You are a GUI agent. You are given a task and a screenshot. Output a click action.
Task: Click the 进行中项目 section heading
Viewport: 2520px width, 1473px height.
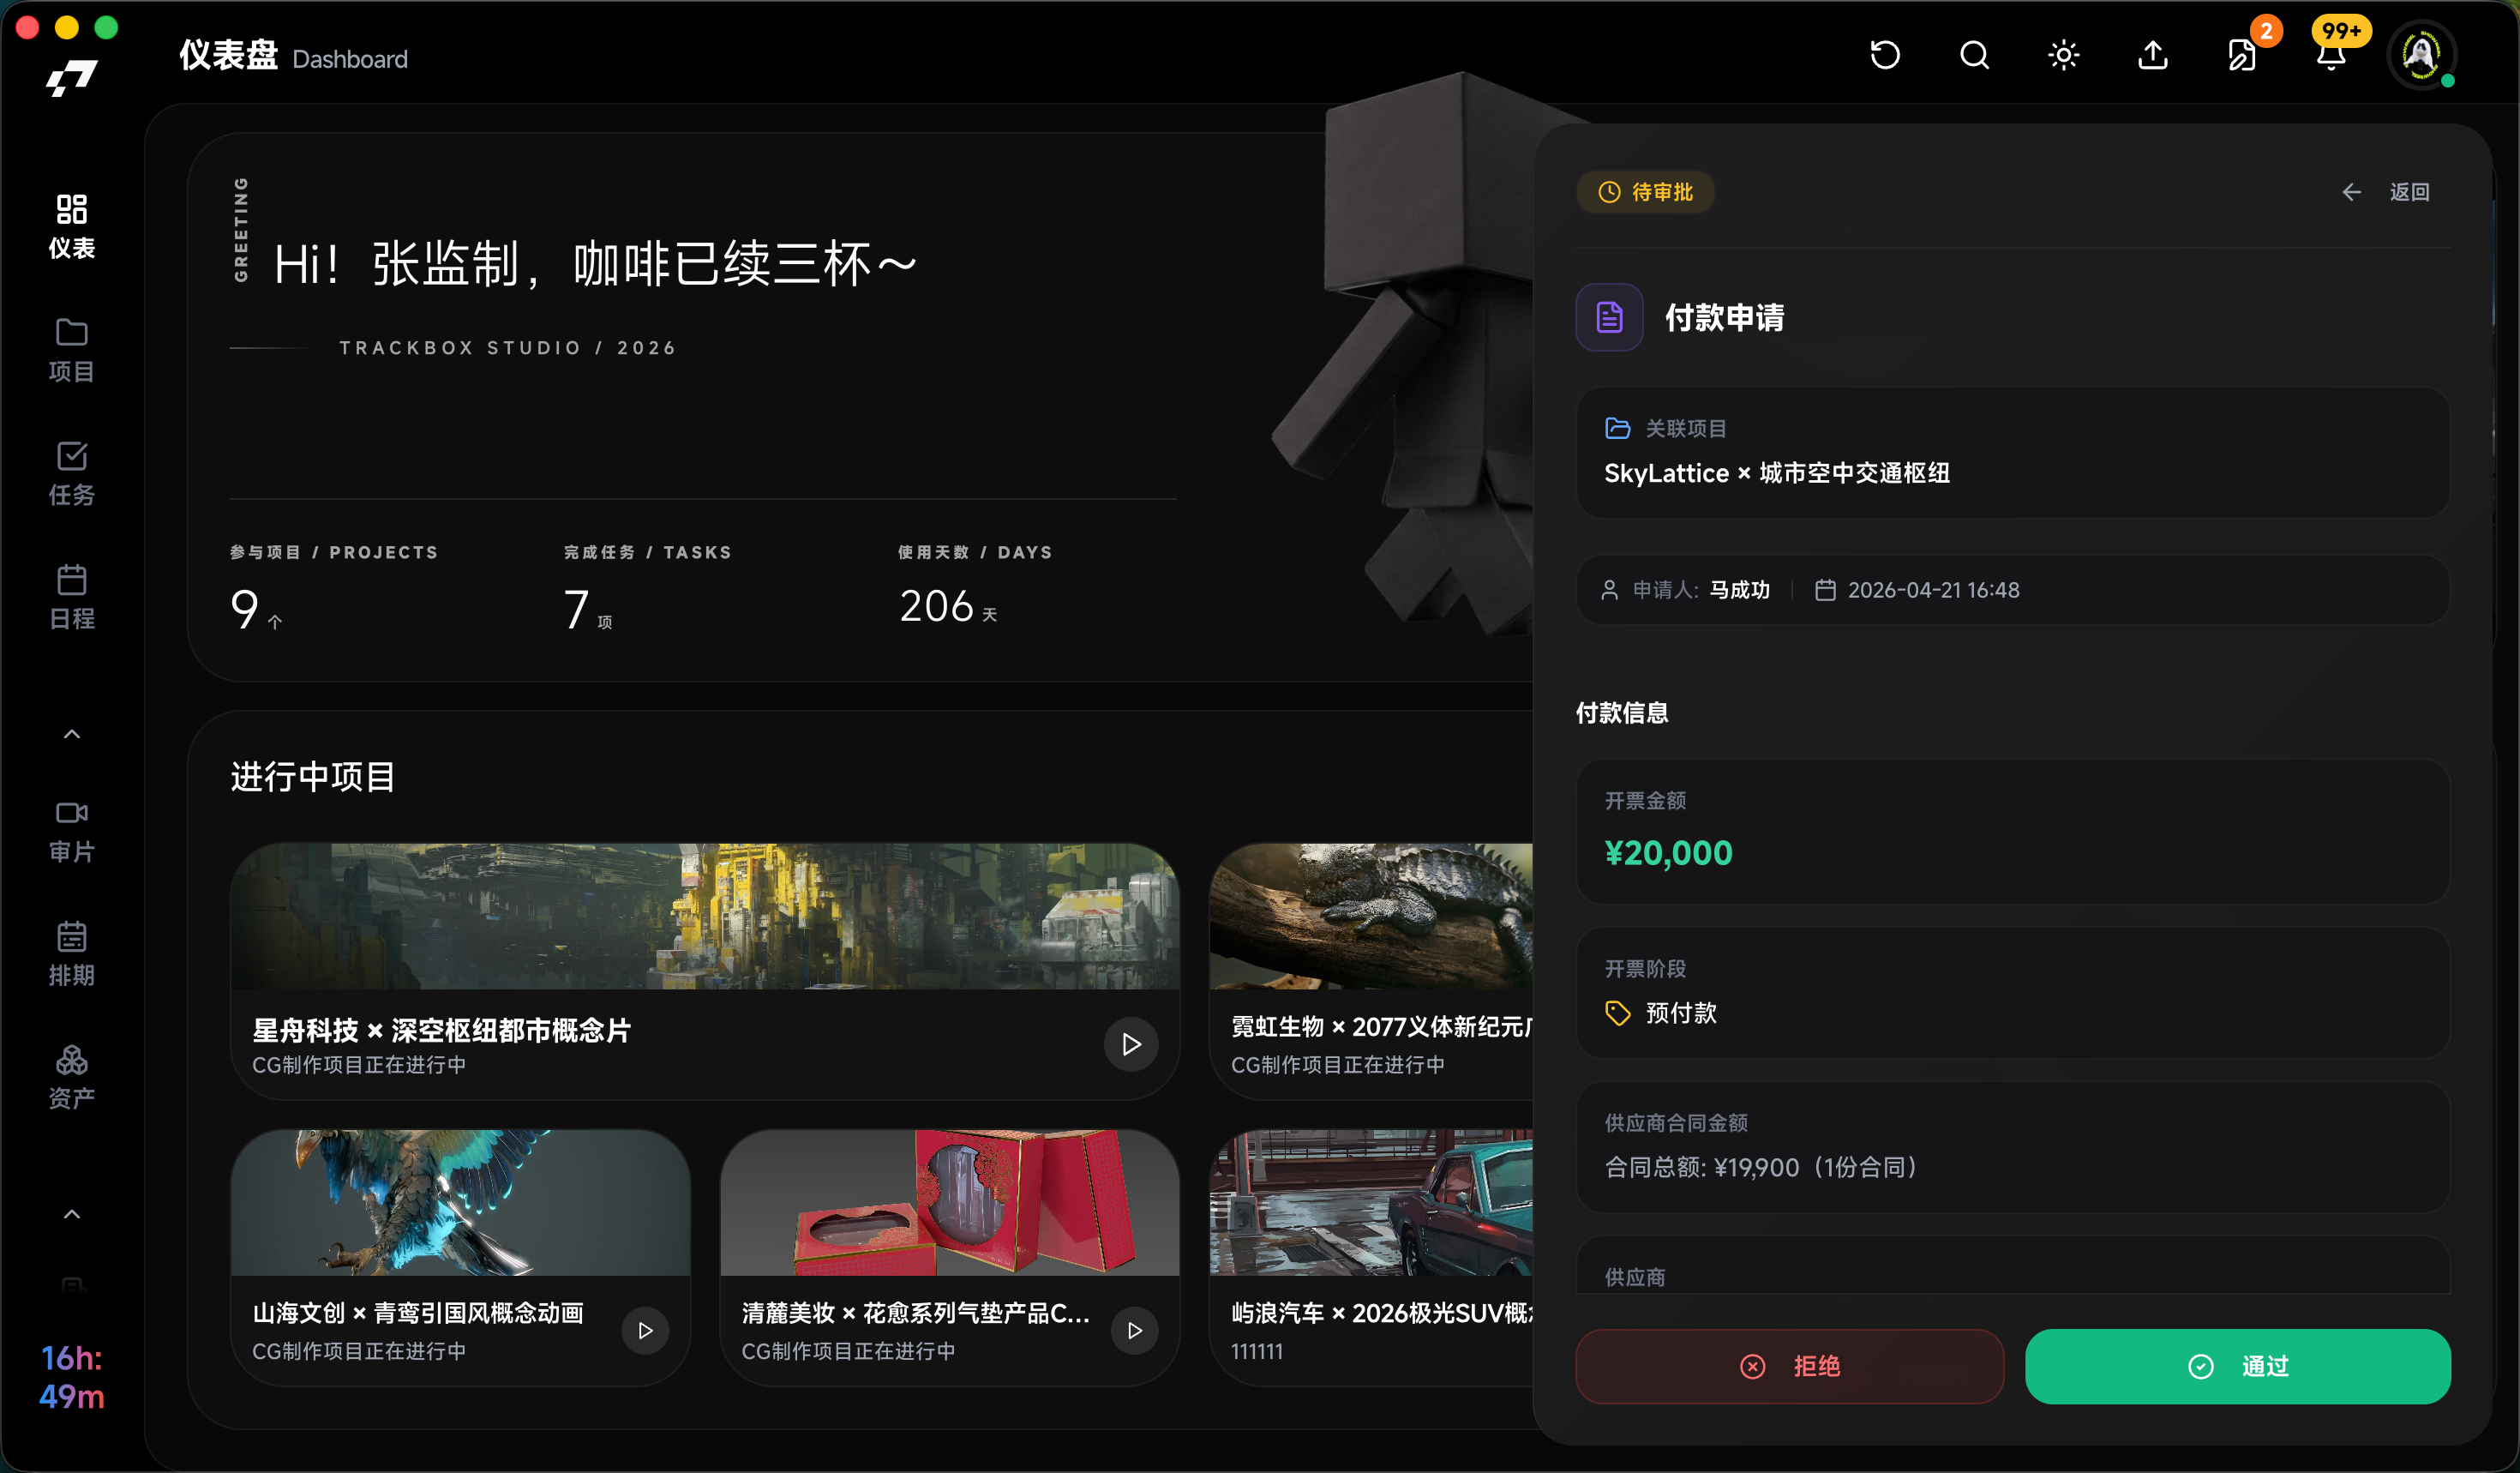tap(313, 776)
